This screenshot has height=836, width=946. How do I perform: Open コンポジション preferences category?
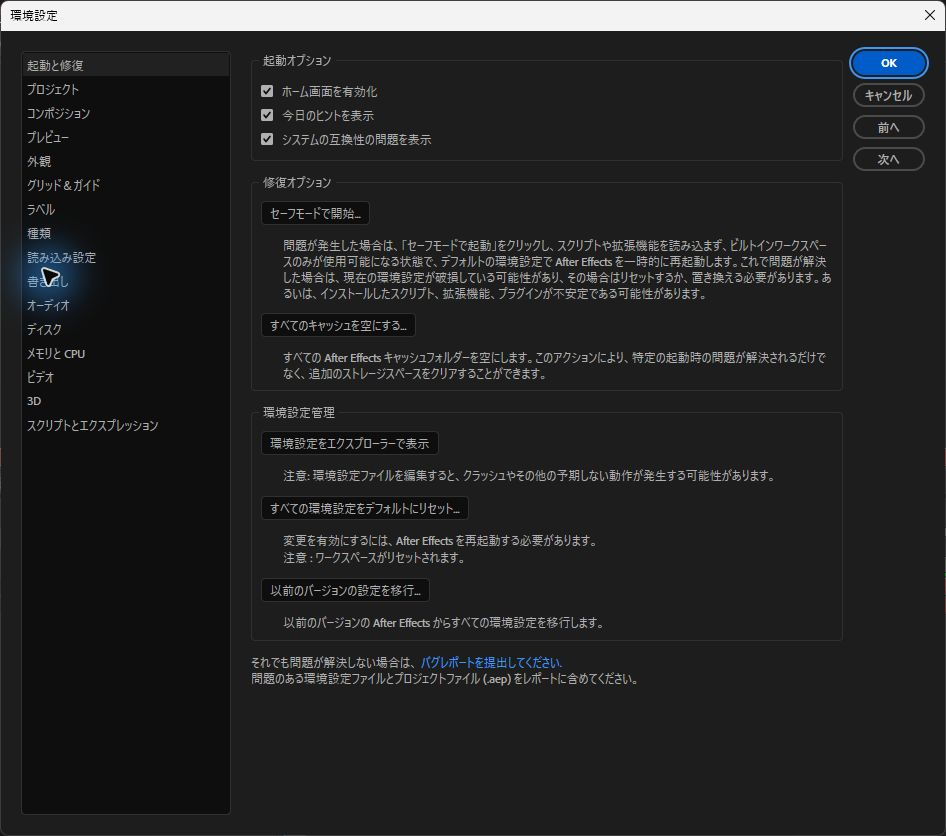point(125,113)
